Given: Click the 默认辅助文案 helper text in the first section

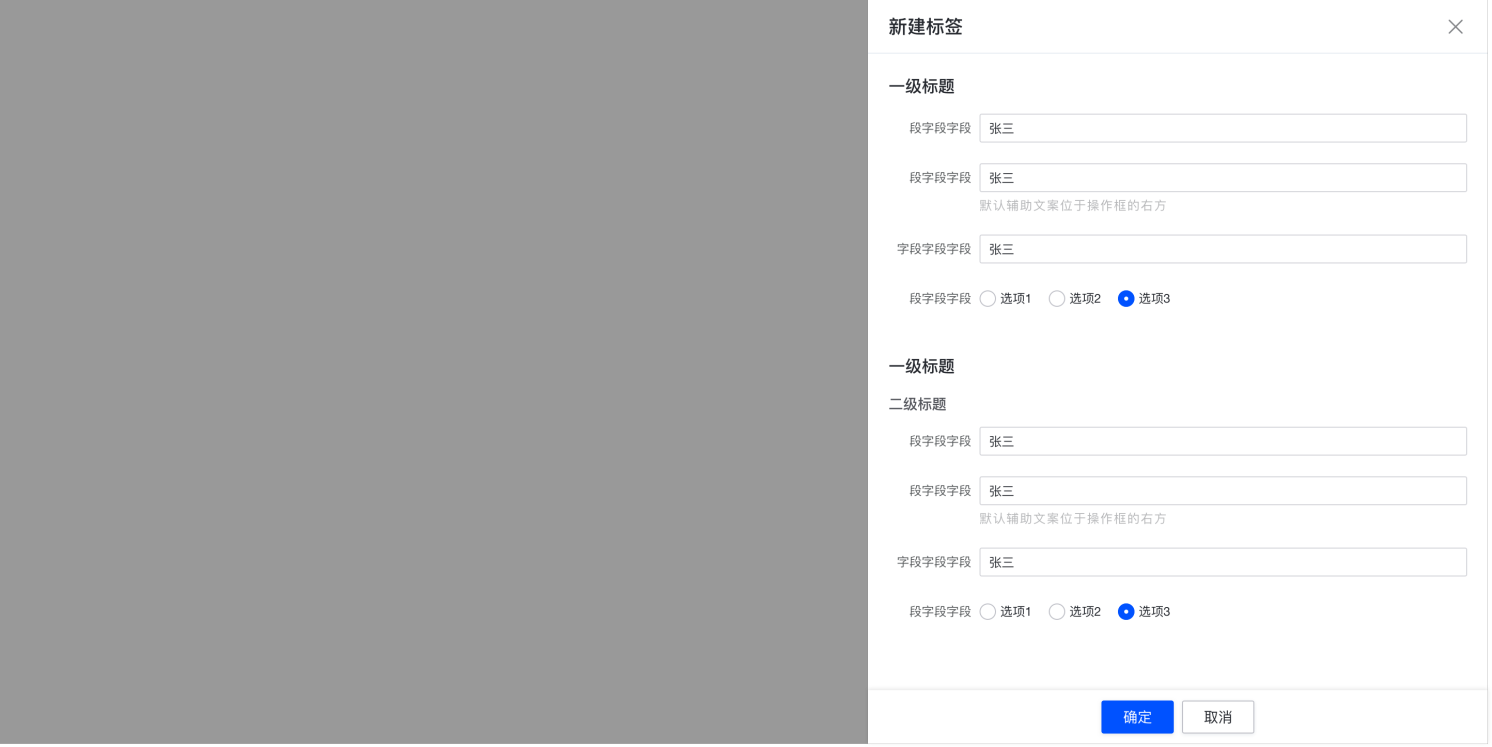Looking at the screenshot, I should [x=1075, y=206].
